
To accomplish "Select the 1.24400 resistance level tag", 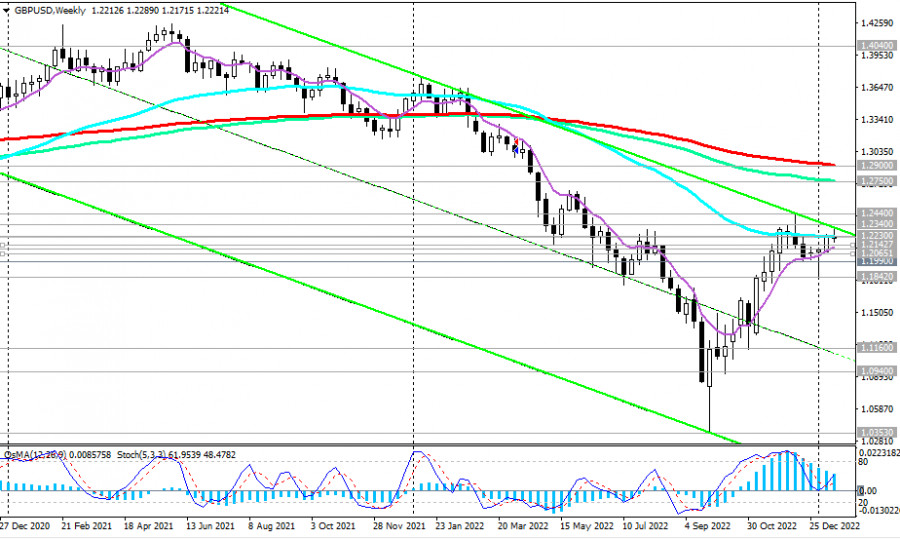I will [876, 213].
